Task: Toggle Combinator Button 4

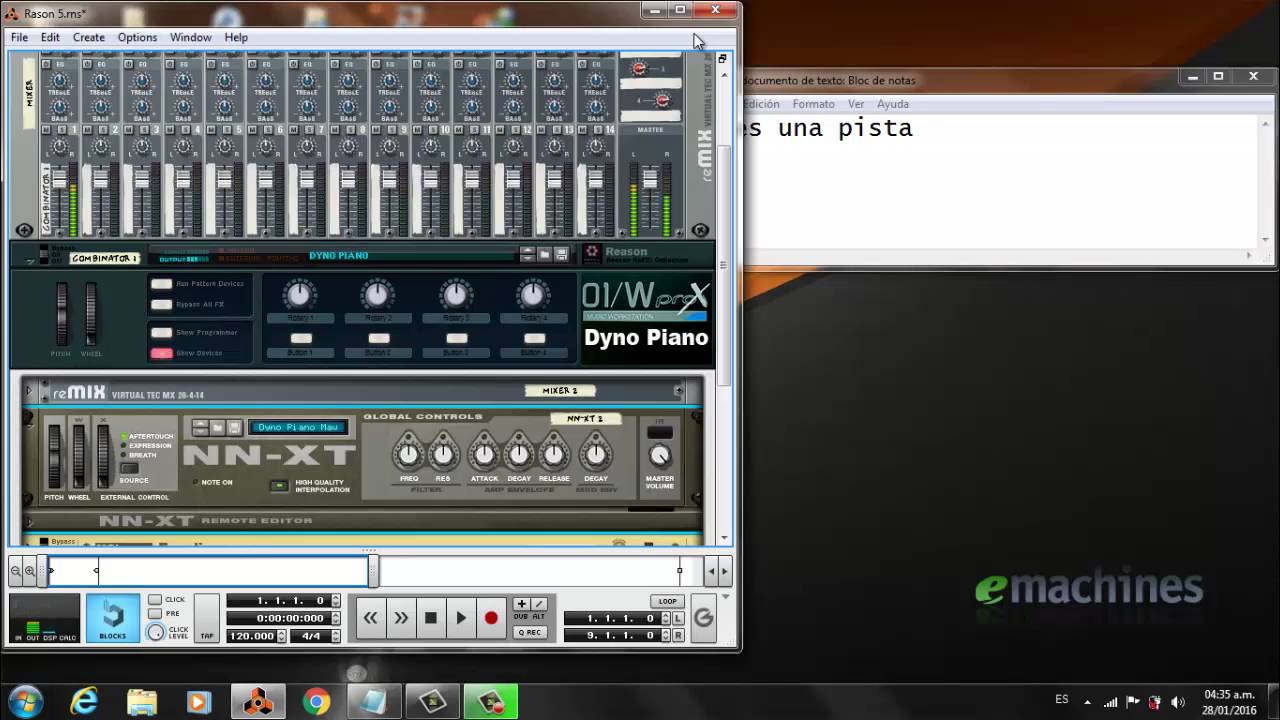Action: click(x=534, y=339)
